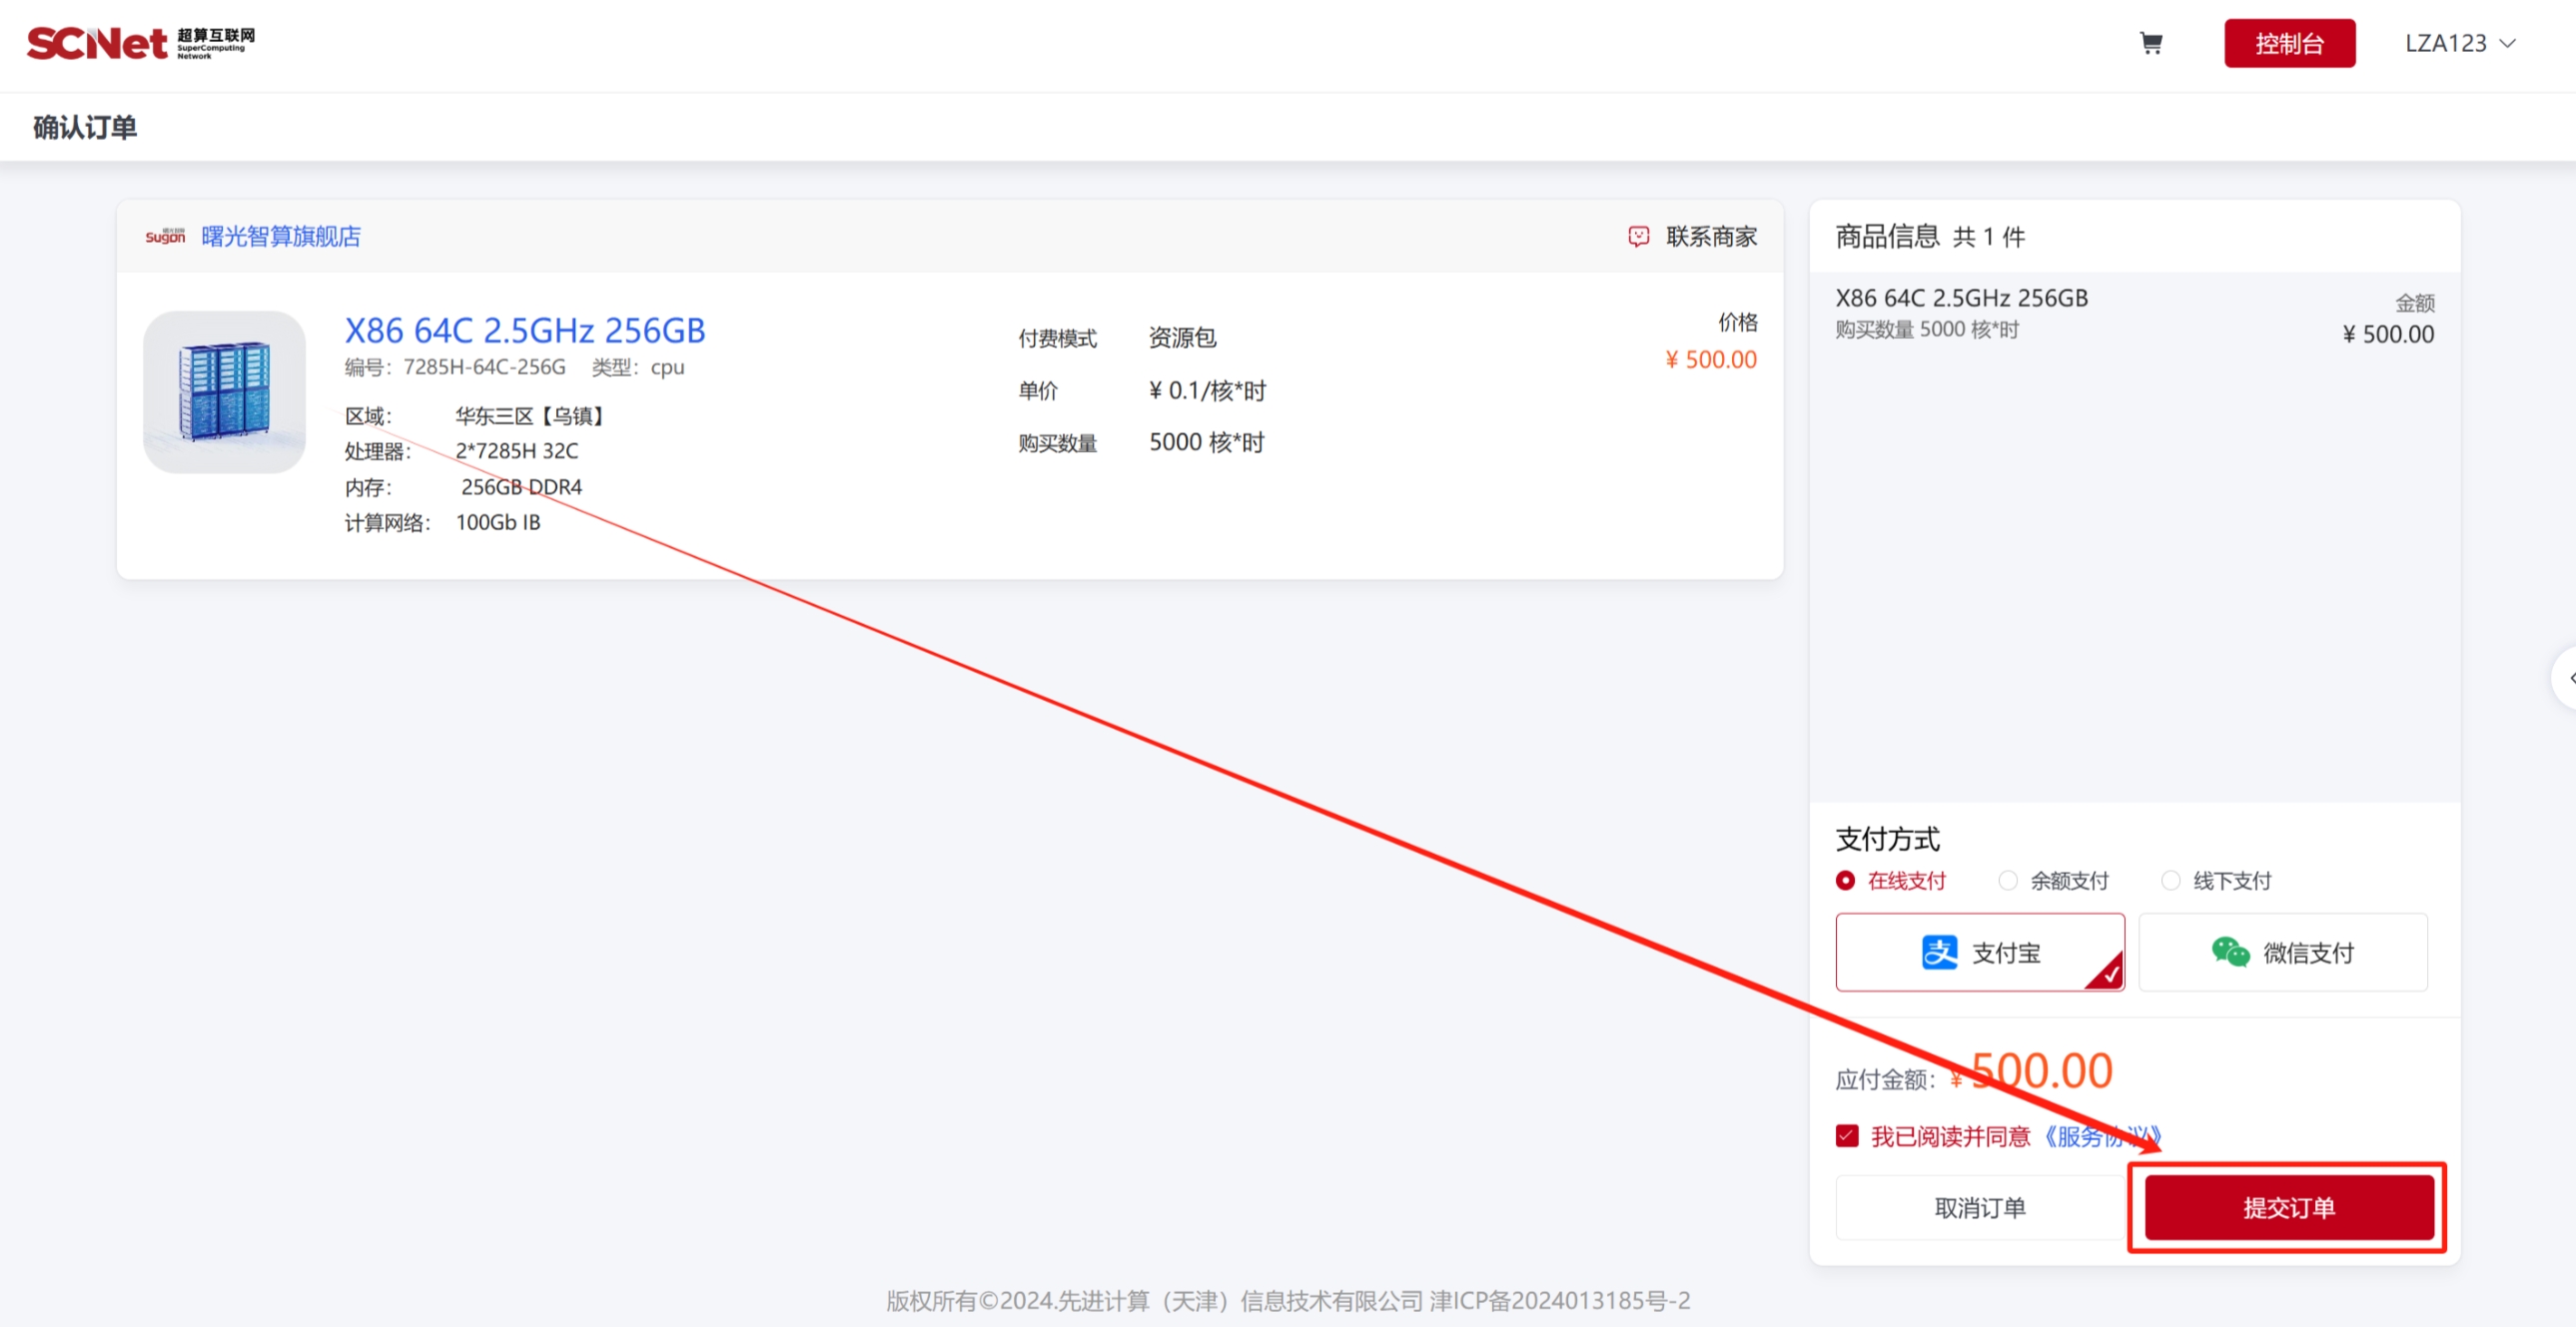2576x1327 pixels.
Task: Click the WeChat Pay logo icon
Action: [x=2229, y=952]
